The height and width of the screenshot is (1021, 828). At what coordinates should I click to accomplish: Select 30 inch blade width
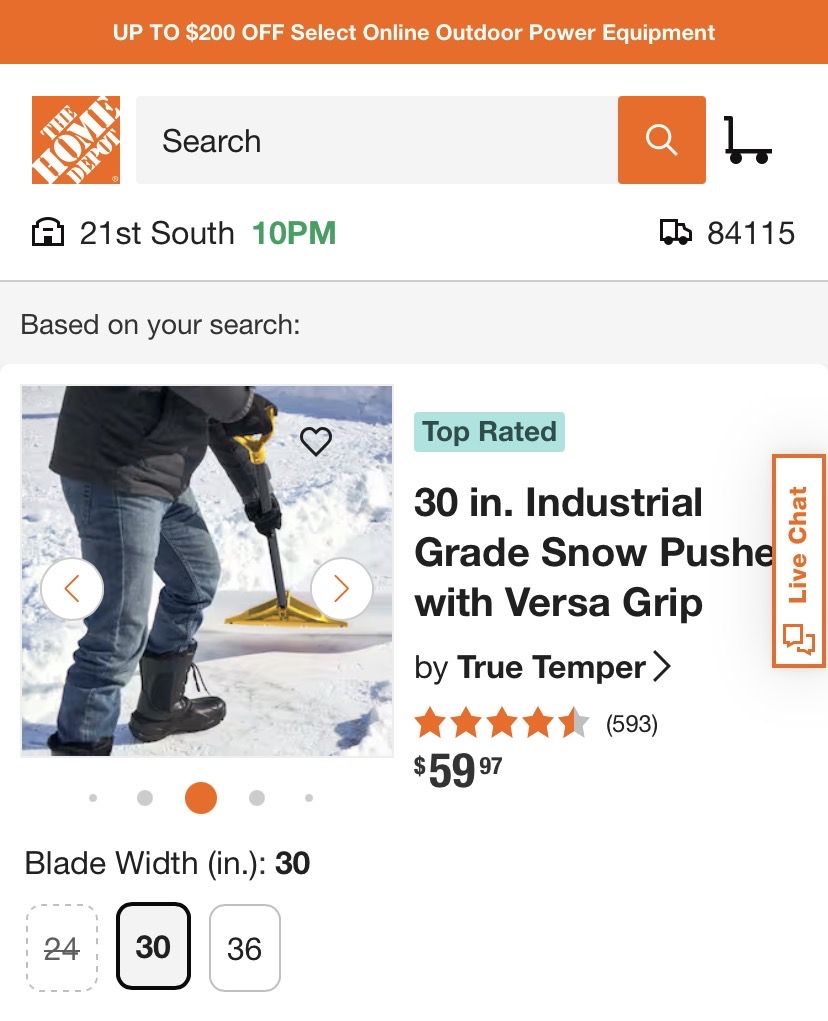(x=153, y=946)
